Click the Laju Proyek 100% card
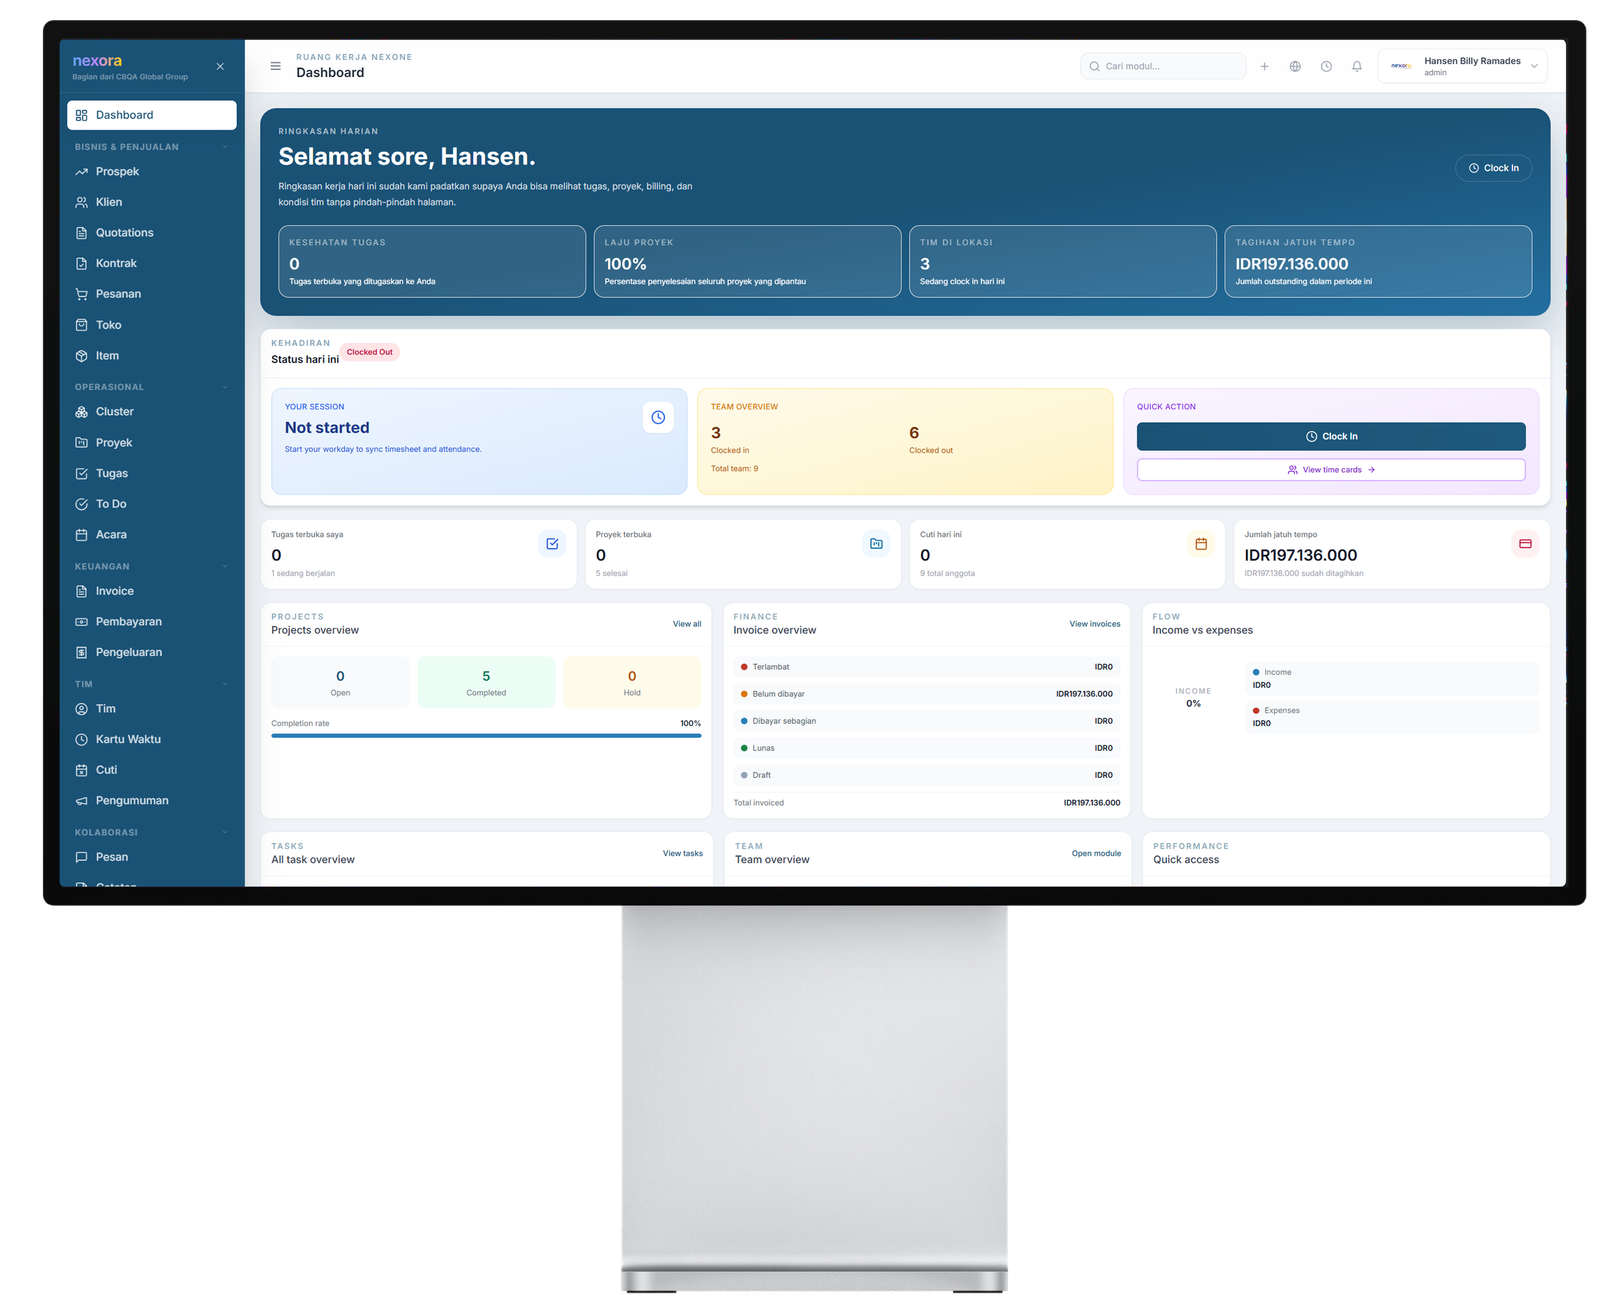Screen dimensions: 1600x1304 tap(747, 261)
